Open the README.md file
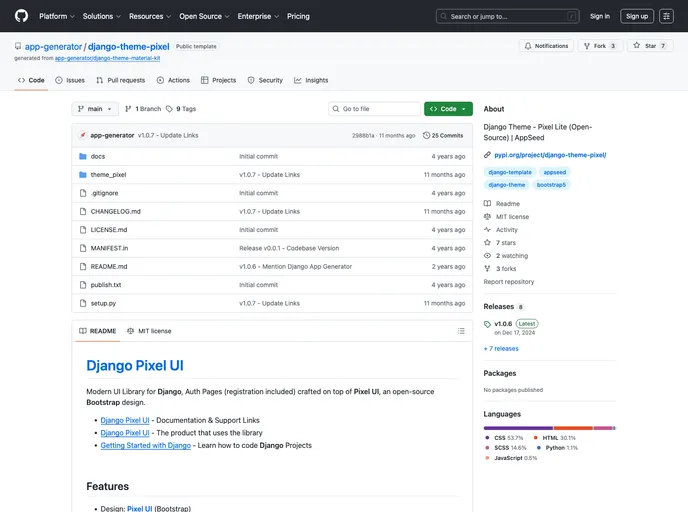 click(x=109, y=267)
